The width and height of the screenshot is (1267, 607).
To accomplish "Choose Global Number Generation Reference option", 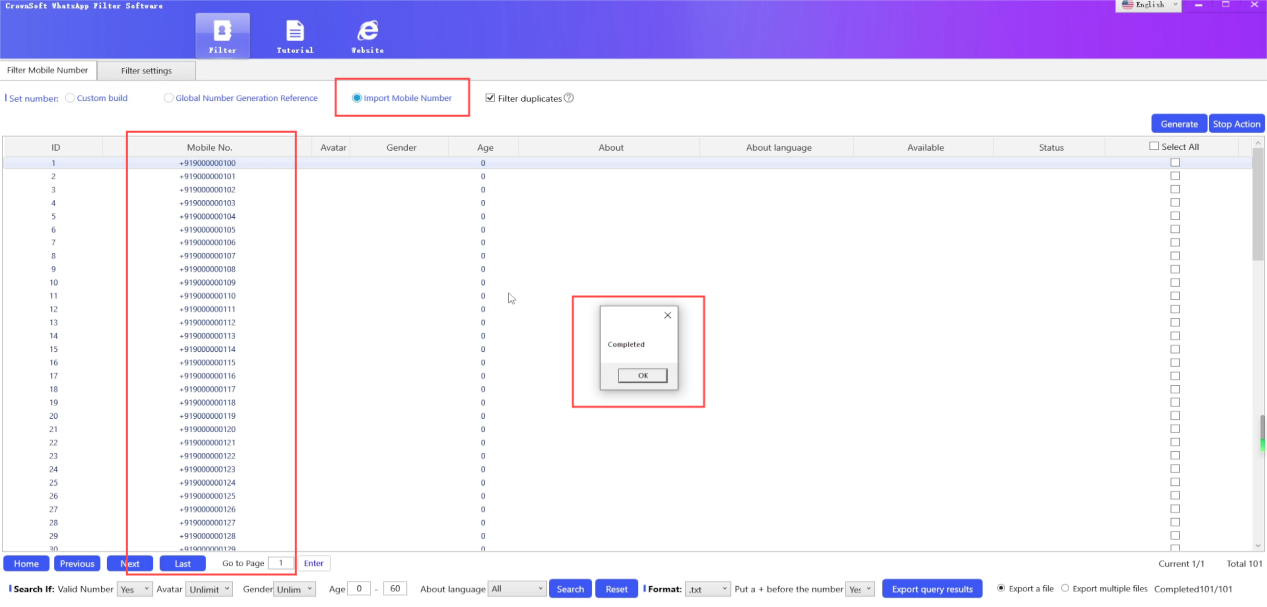I will pyautogui.click(x=168, y=98).
